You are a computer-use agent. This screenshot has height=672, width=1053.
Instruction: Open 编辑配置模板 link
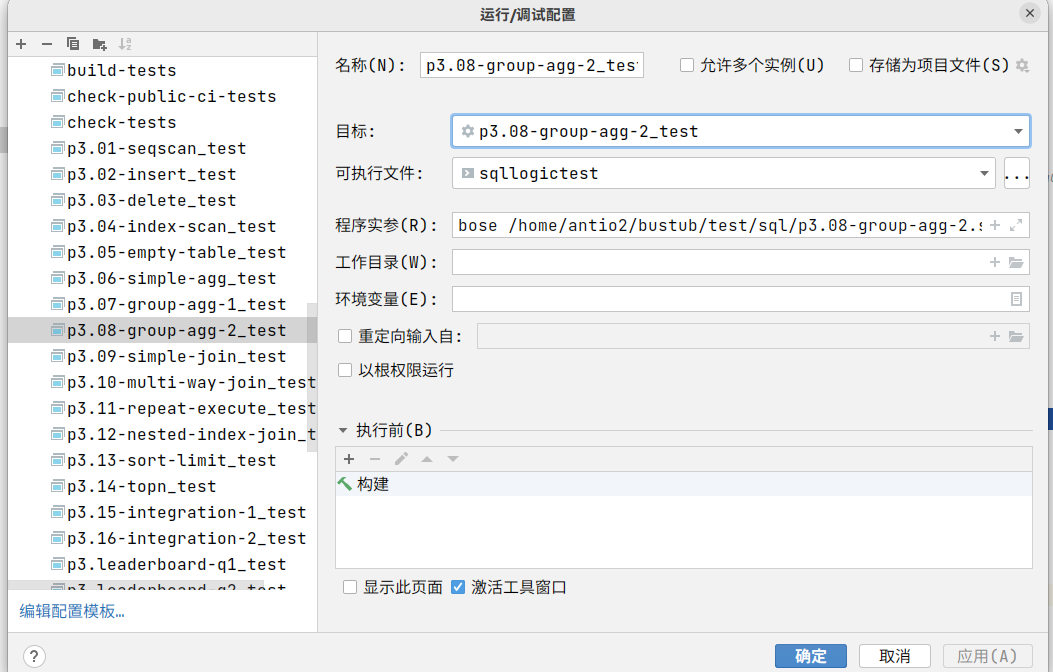(x=72, y=611)
